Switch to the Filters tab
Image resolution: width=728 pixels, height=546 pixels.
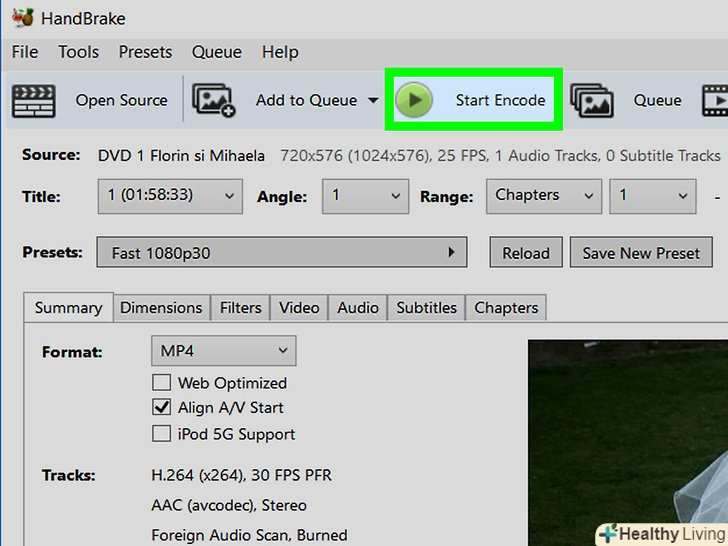click(x=240, y=308)
